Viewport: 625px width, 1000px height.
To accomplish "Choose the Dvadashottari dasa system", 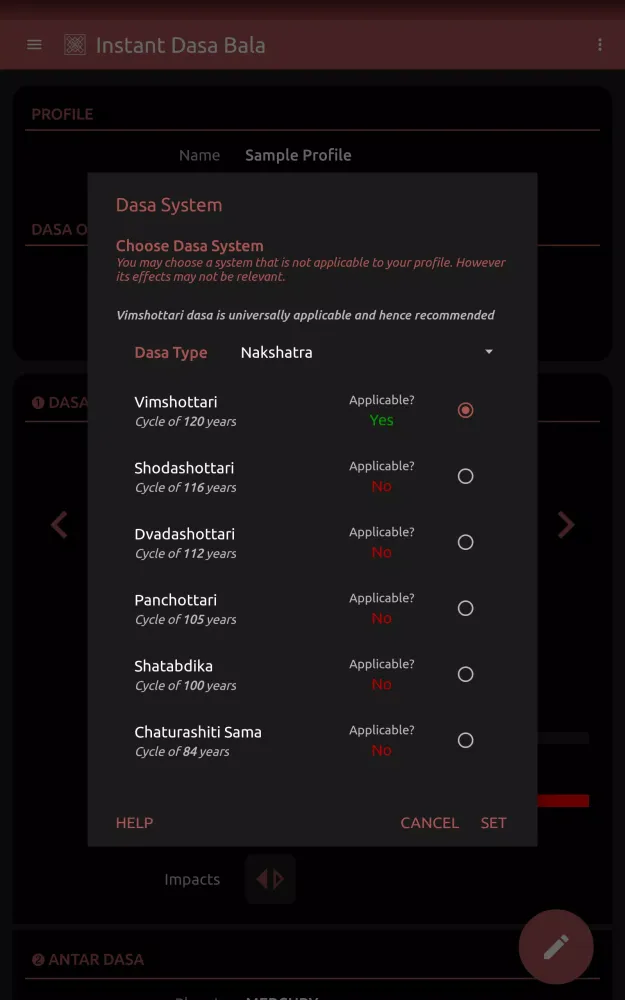I will click(465, 542).
